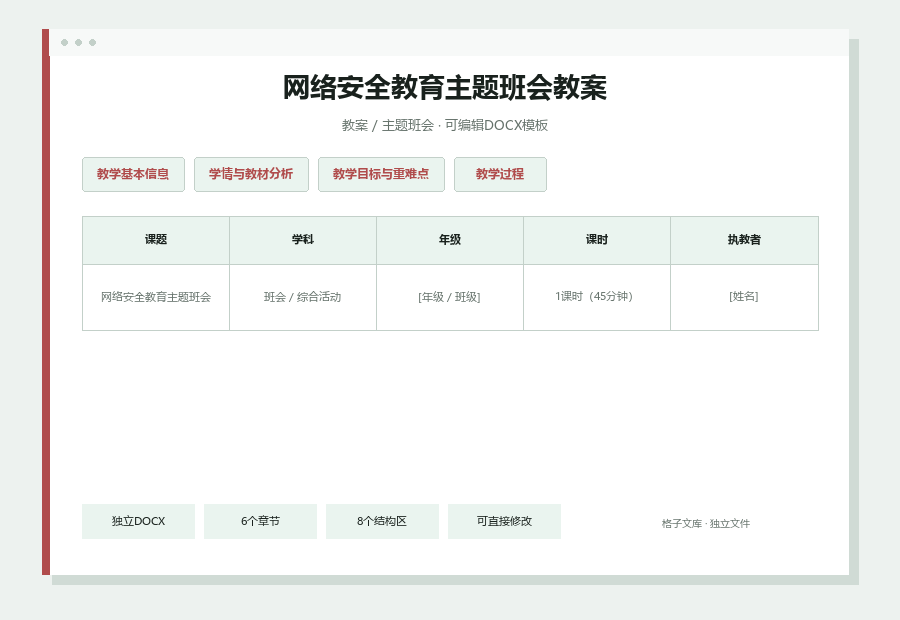The image size is (900, 620).
Task: Click the [姓名] placeholder cell
Action: pos(744,297)
